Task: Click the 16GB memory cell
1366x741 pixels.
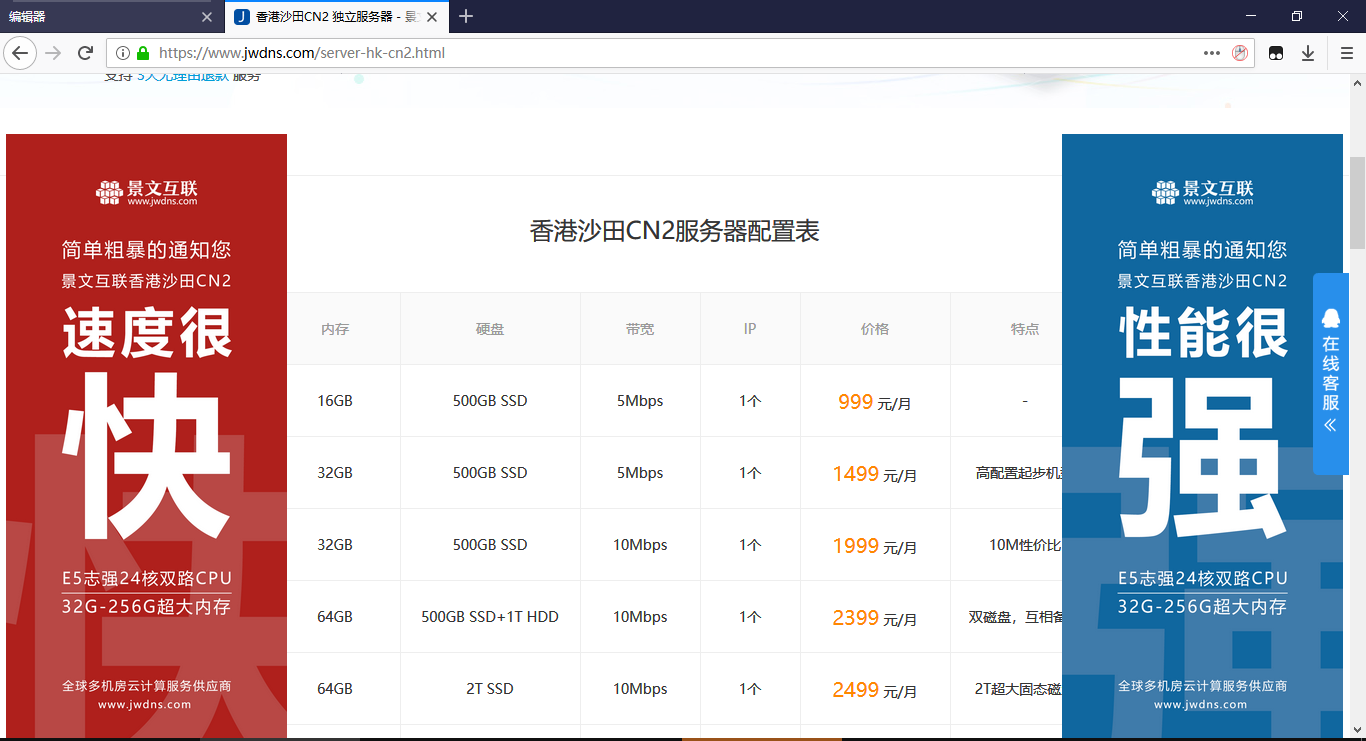Action: (x=335, y=401)
